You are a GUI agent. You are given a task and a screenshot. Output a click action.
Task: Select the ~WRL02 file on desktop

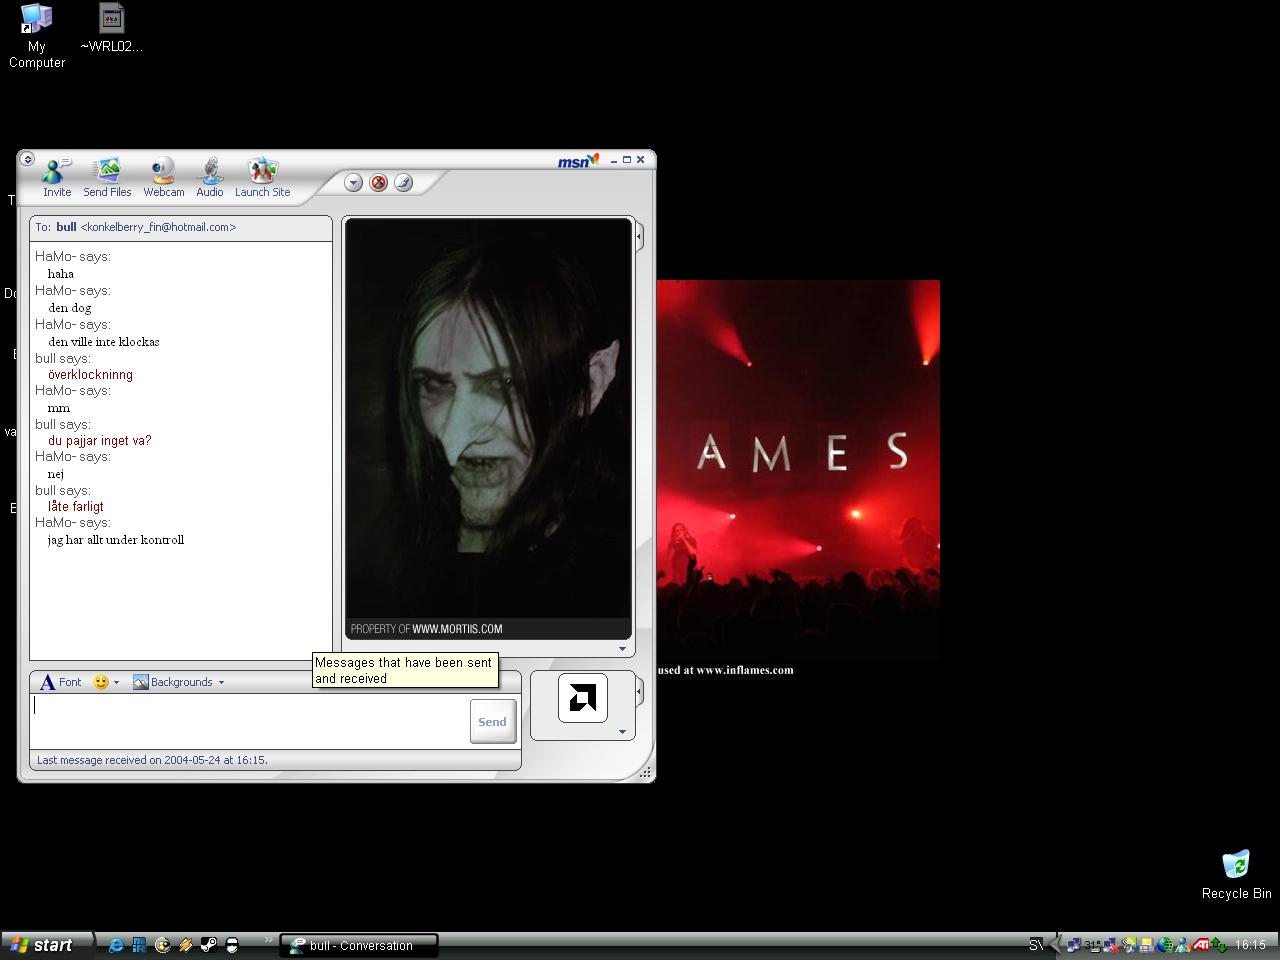111,28
